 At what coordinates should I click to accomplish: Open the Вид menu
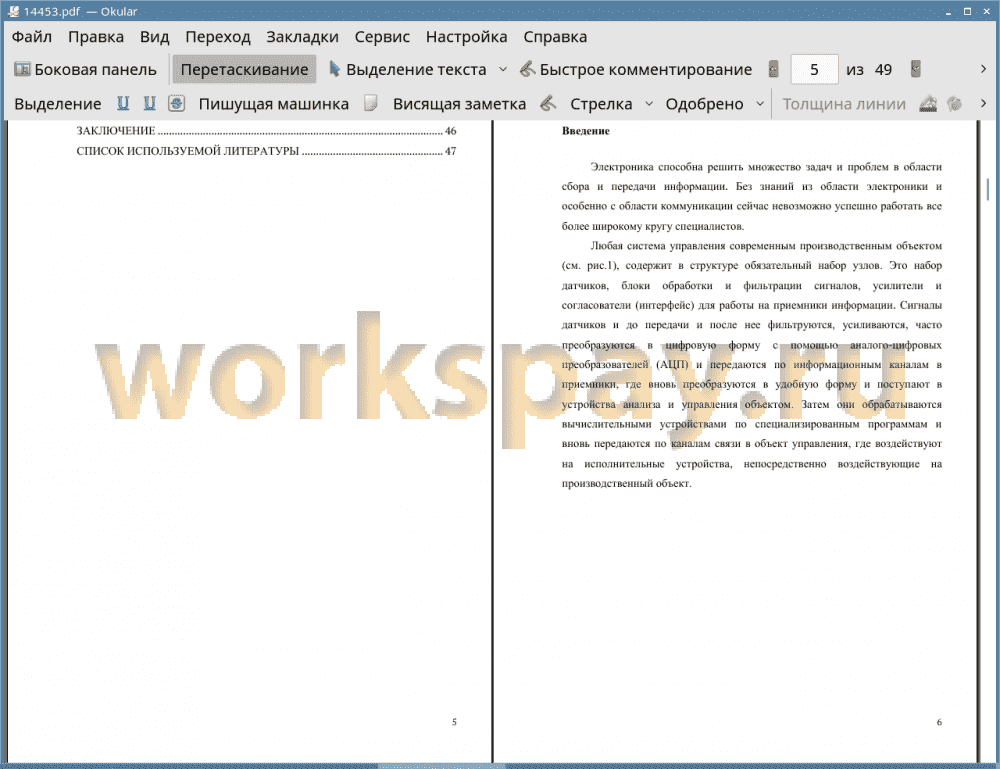(x=154, y=37)
